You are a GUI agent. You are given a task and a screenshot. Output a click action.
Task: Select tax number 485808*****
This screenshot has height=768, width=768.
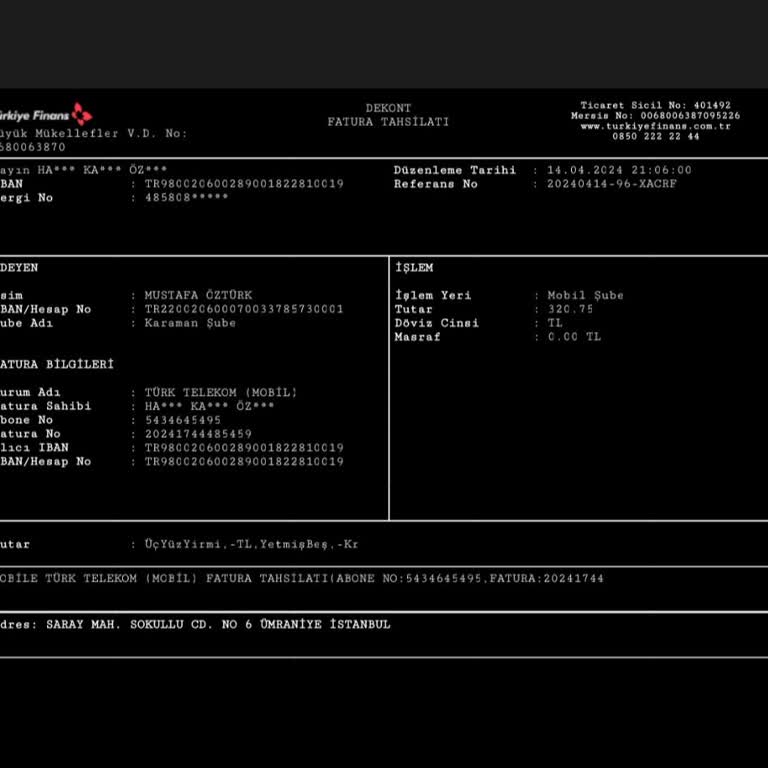click(186, 197)
